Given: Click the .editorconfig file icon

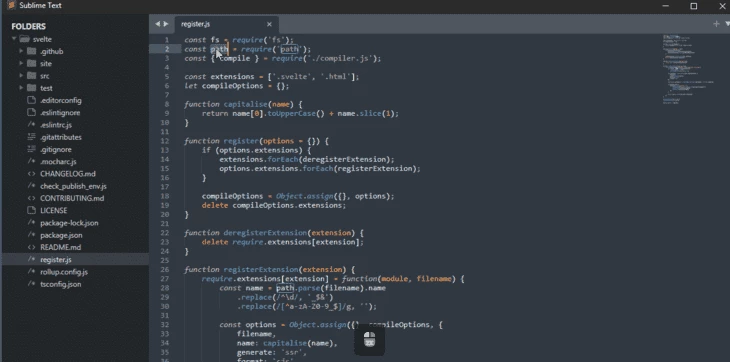Looking at the screenshot, I should point(32,100).
